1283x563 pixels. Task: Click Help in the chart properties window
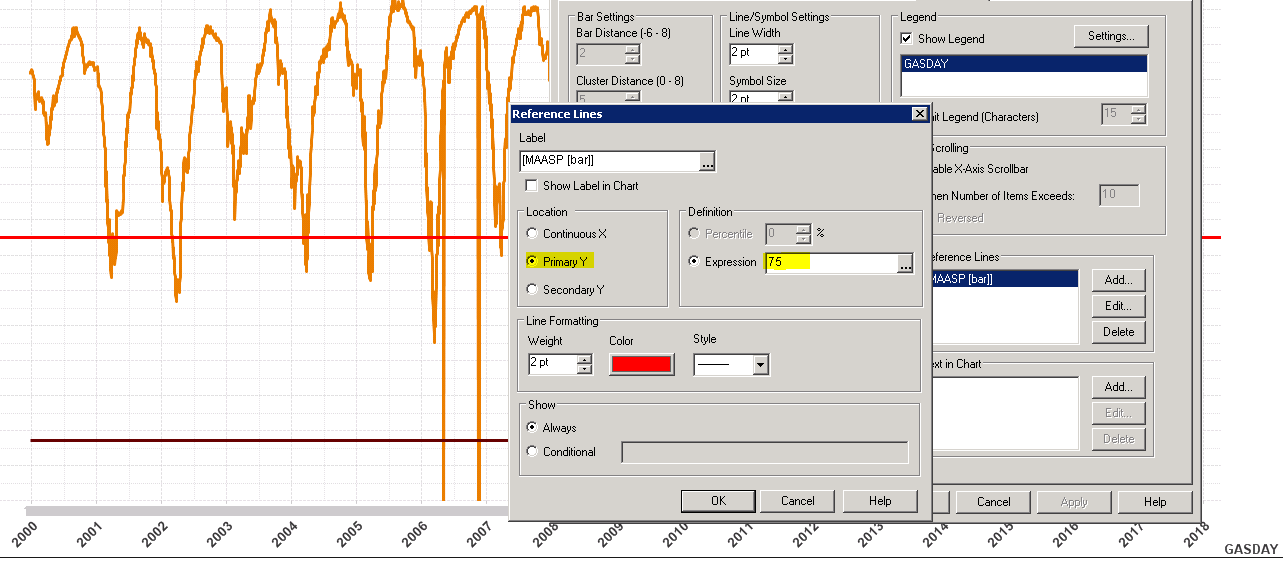tap(1155, 502)
